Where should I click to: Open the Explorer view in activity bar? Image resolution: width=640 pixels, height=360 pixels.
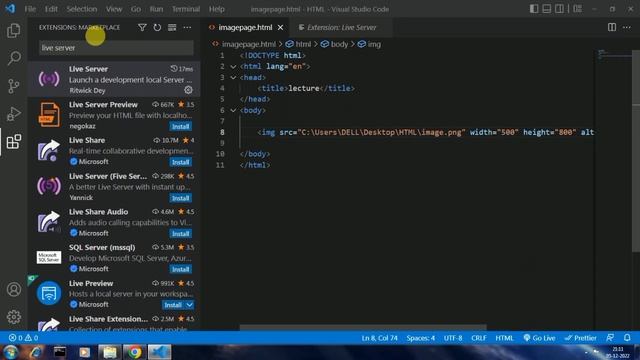pos(13,31)
